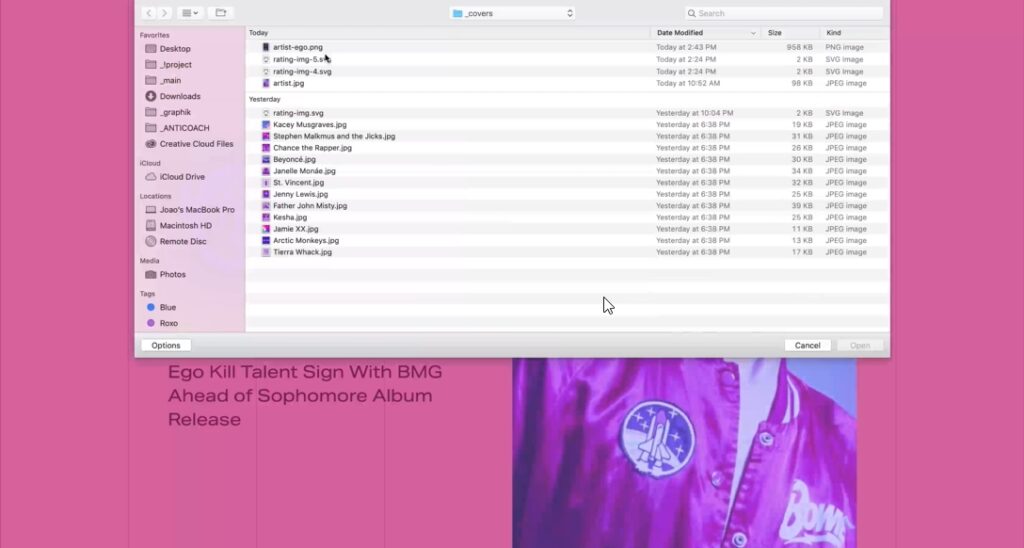Select the Beyoncé.jpg file
The height and width of the screenshot is (548, 1024).
pyautogui.click(x=294, y=160)
